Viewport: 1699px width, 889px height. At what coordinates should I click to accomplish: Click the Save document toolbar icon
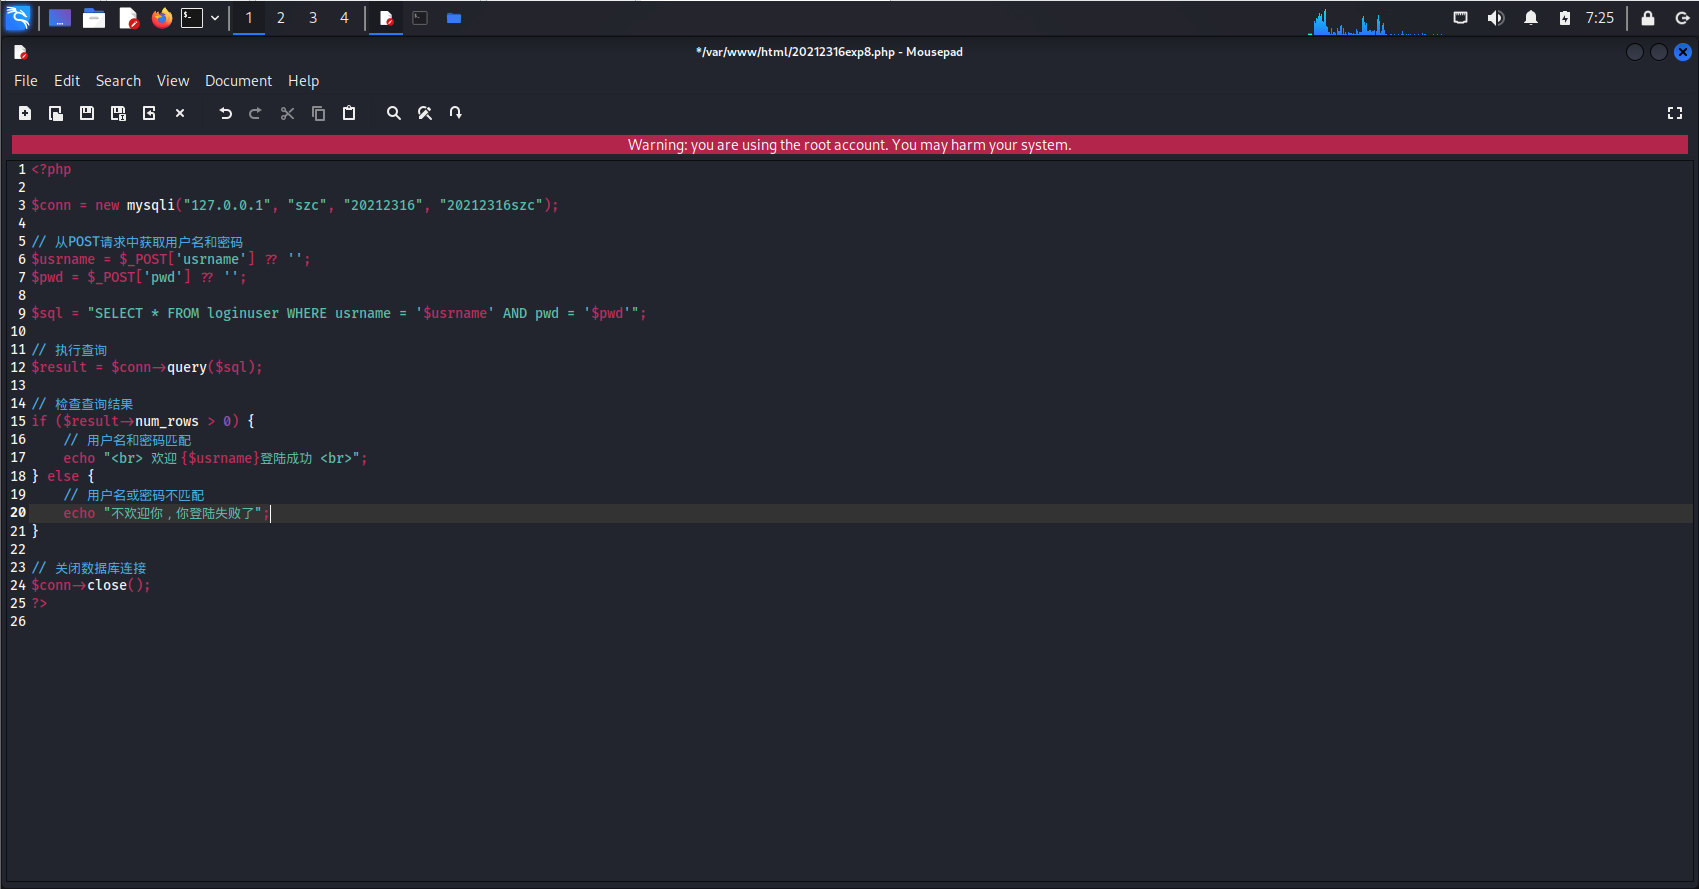(87, 113)
